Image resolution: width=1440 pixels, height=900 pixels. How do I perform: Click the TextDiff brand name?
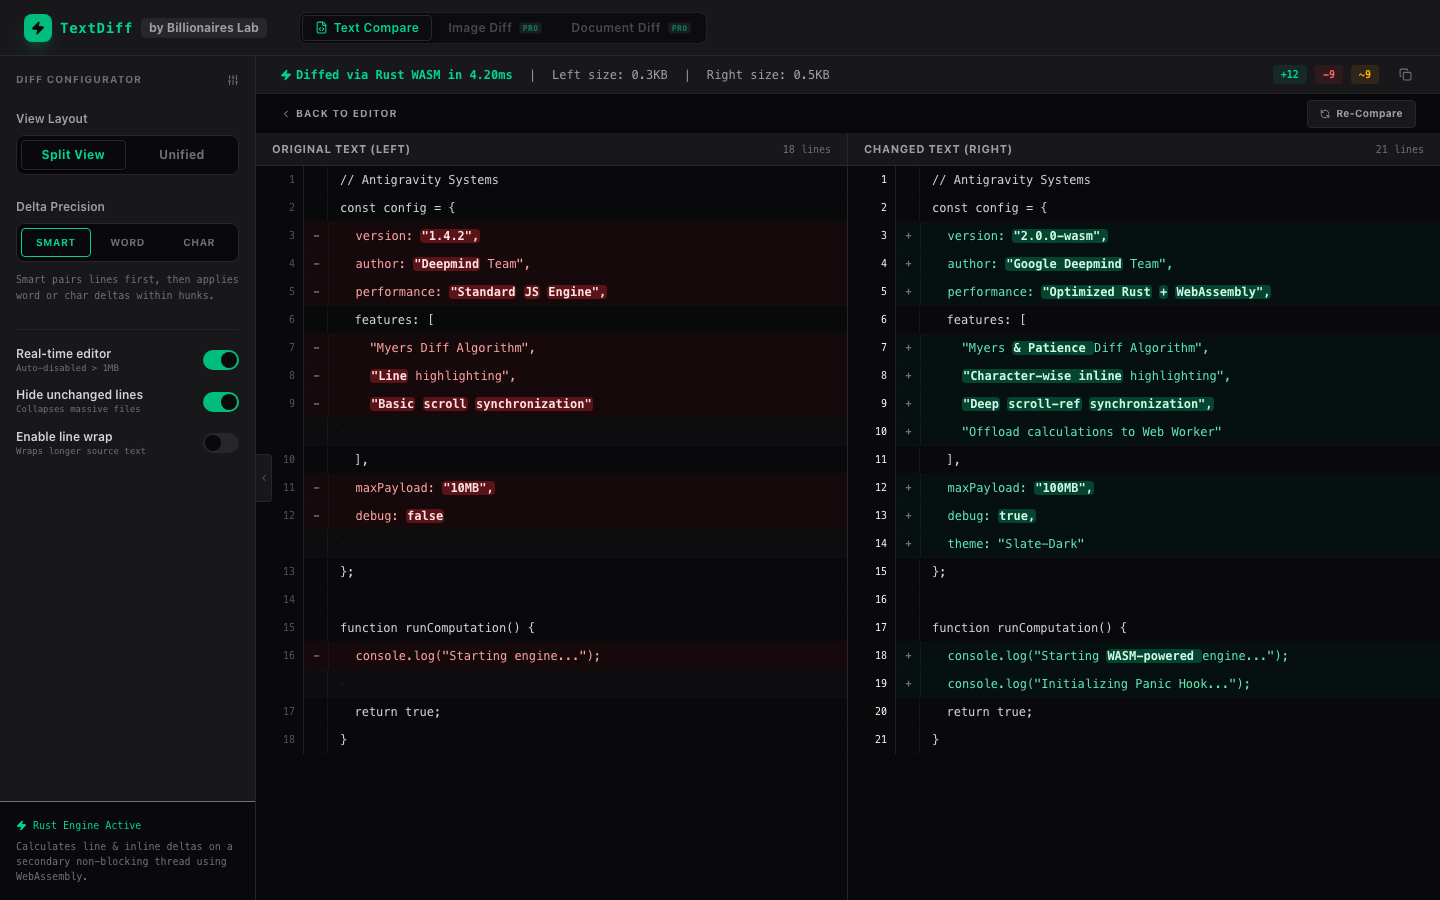pos(96,28)
